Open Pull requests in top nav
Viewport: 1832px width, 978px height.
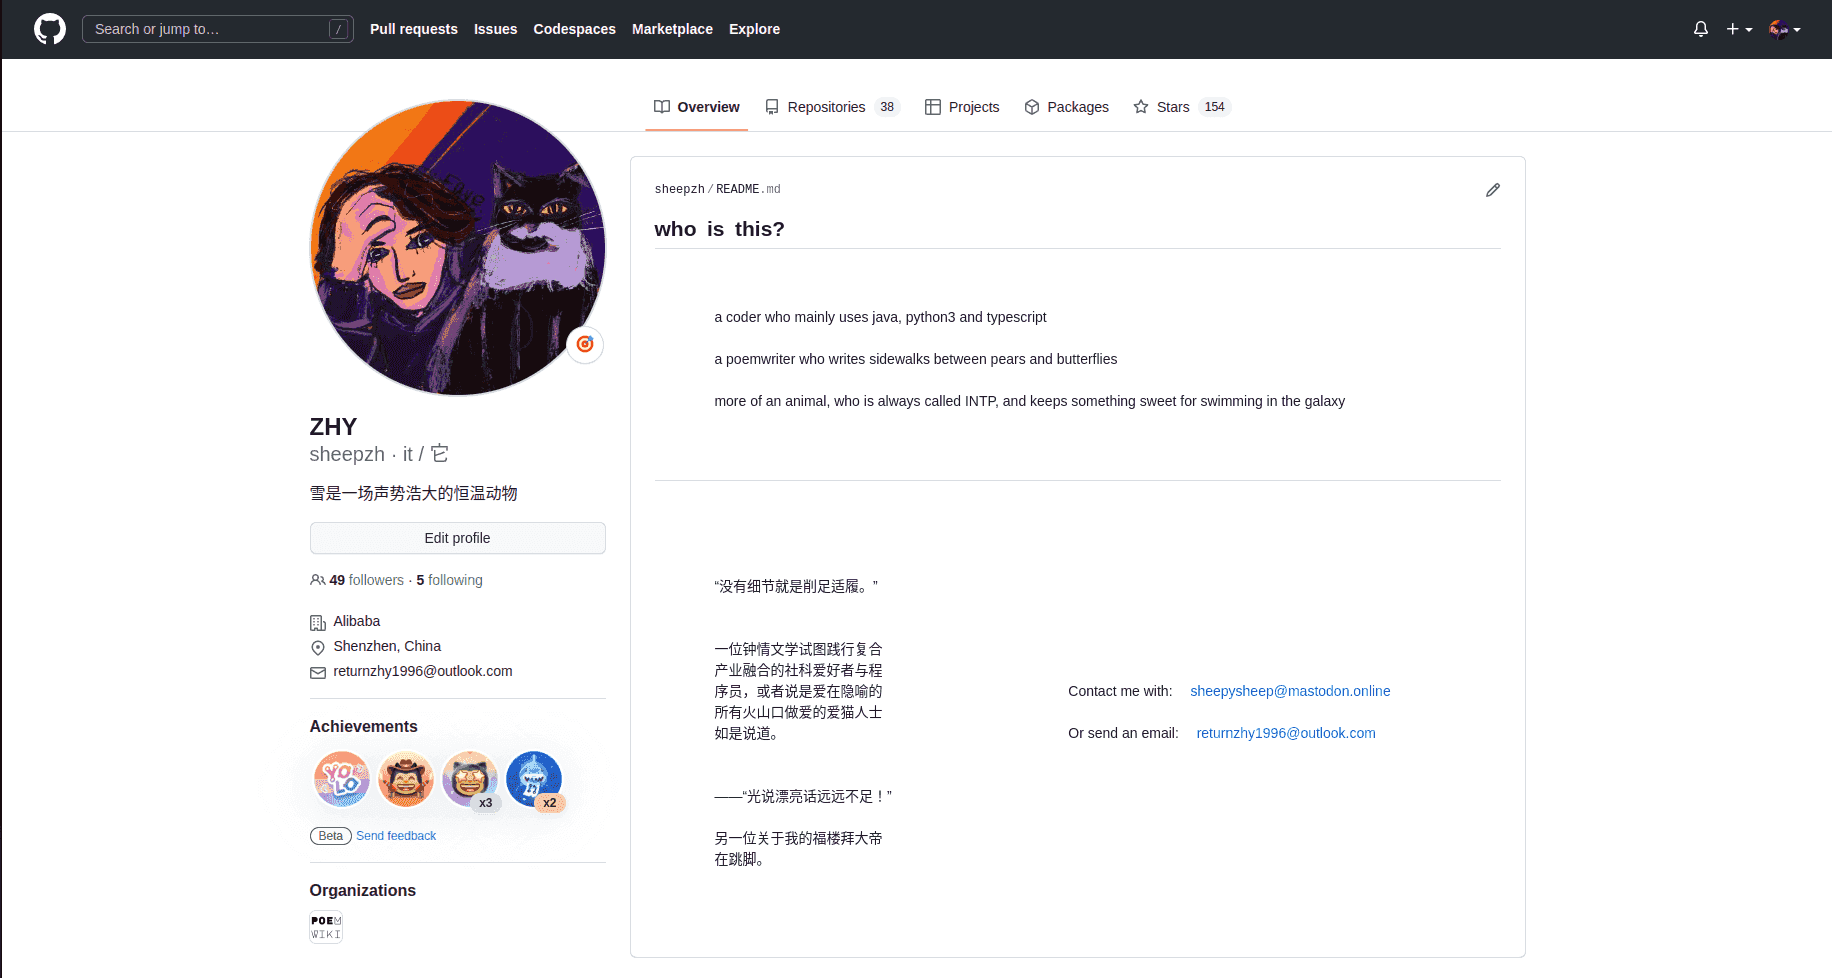[x=414, y=29]
